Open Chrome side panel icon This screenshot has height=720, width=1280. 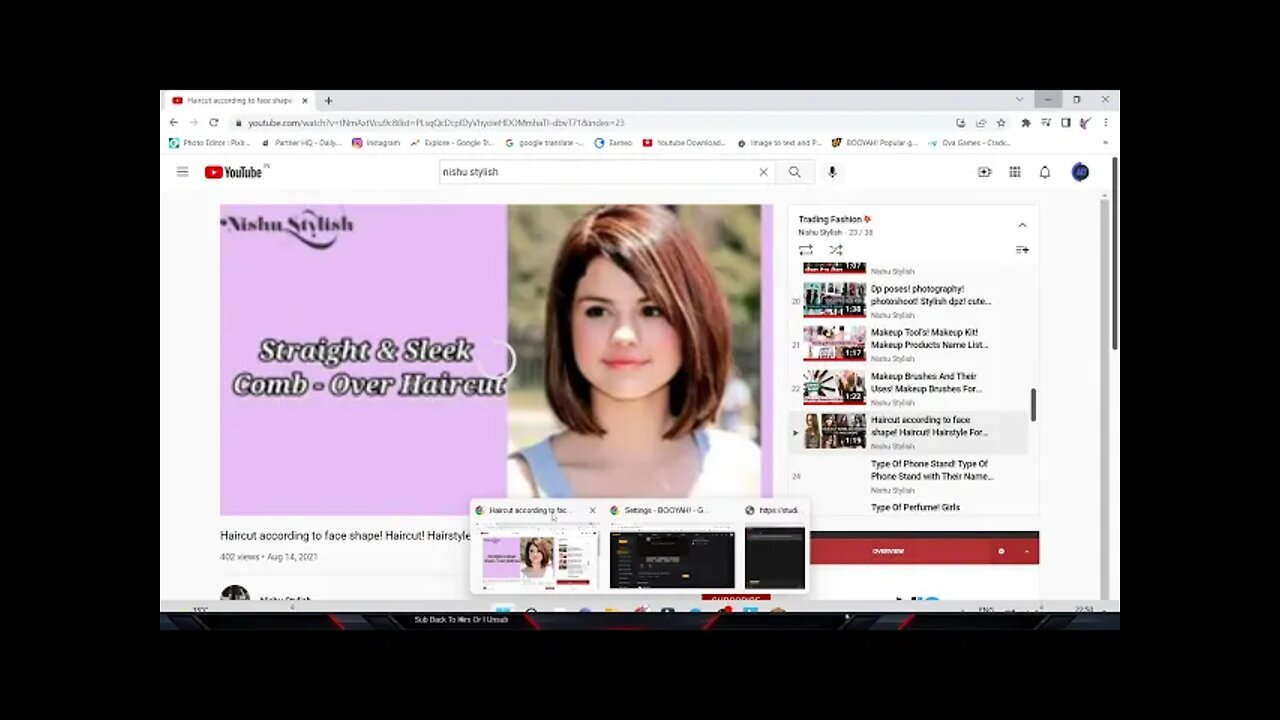click(1066, 123)
